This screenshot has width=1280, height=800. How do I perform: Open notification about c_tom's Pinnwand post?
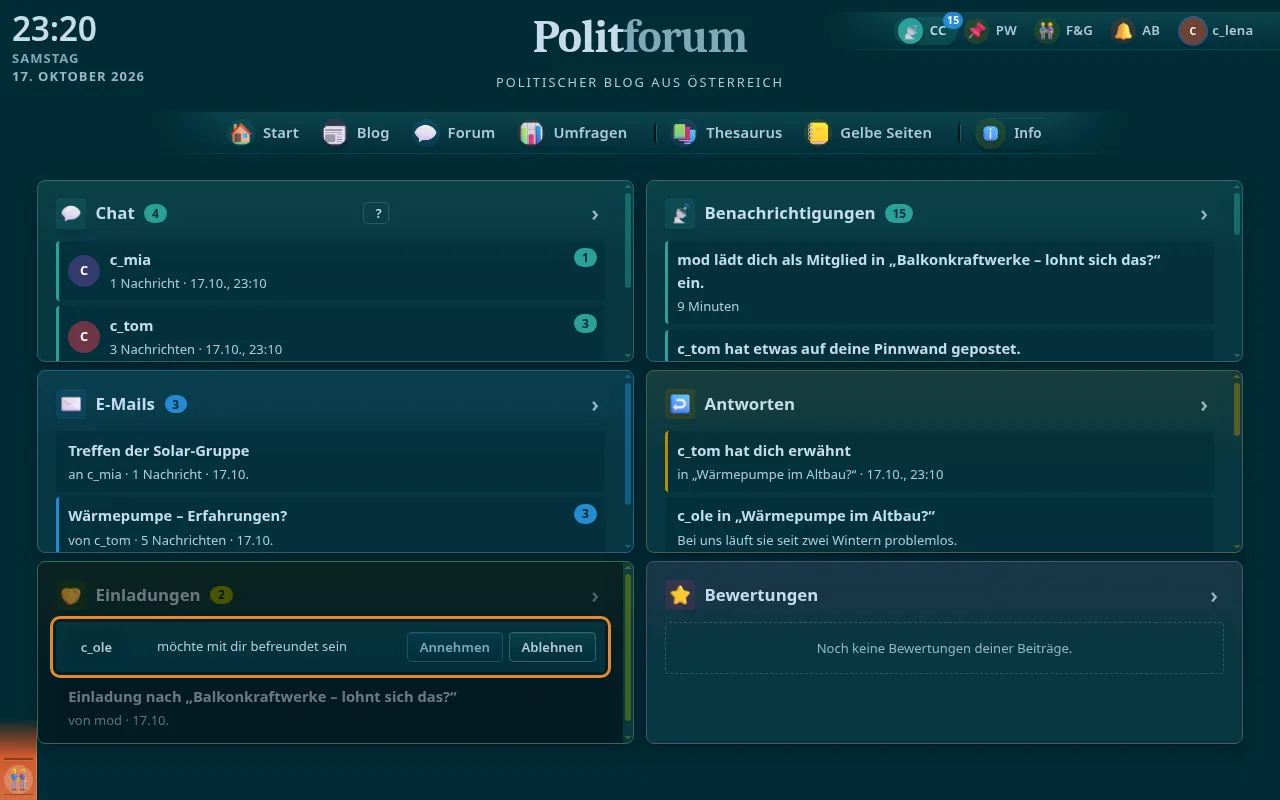940,346
